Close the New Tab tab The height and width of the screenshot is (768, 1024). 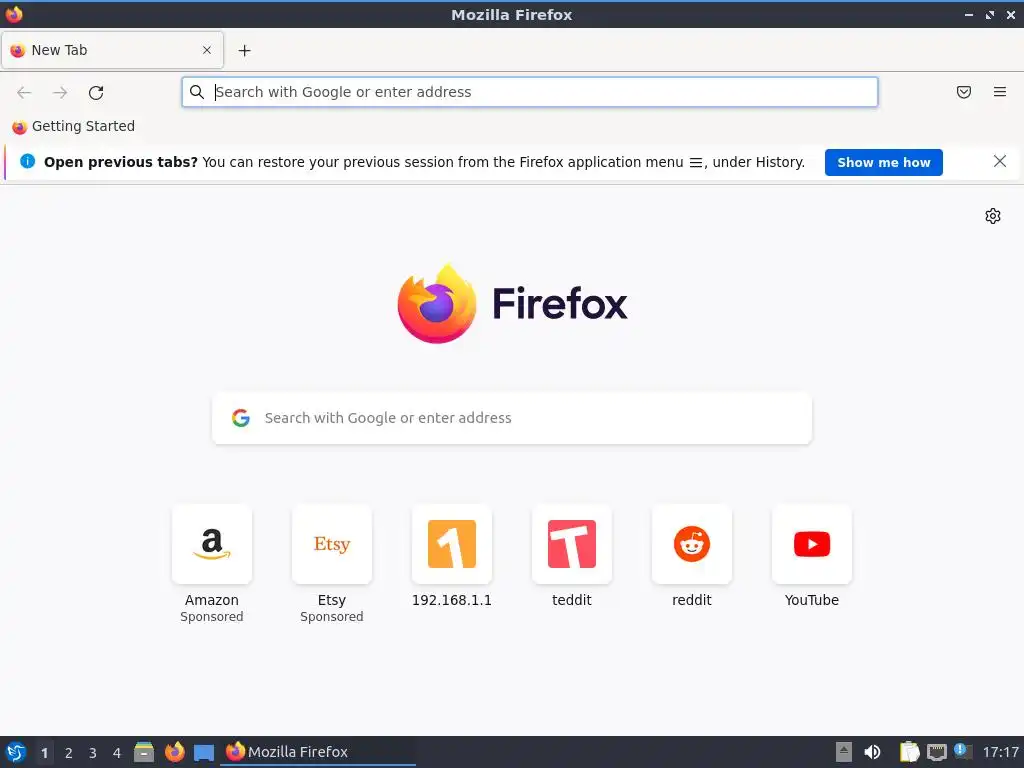tap(207, 50)
